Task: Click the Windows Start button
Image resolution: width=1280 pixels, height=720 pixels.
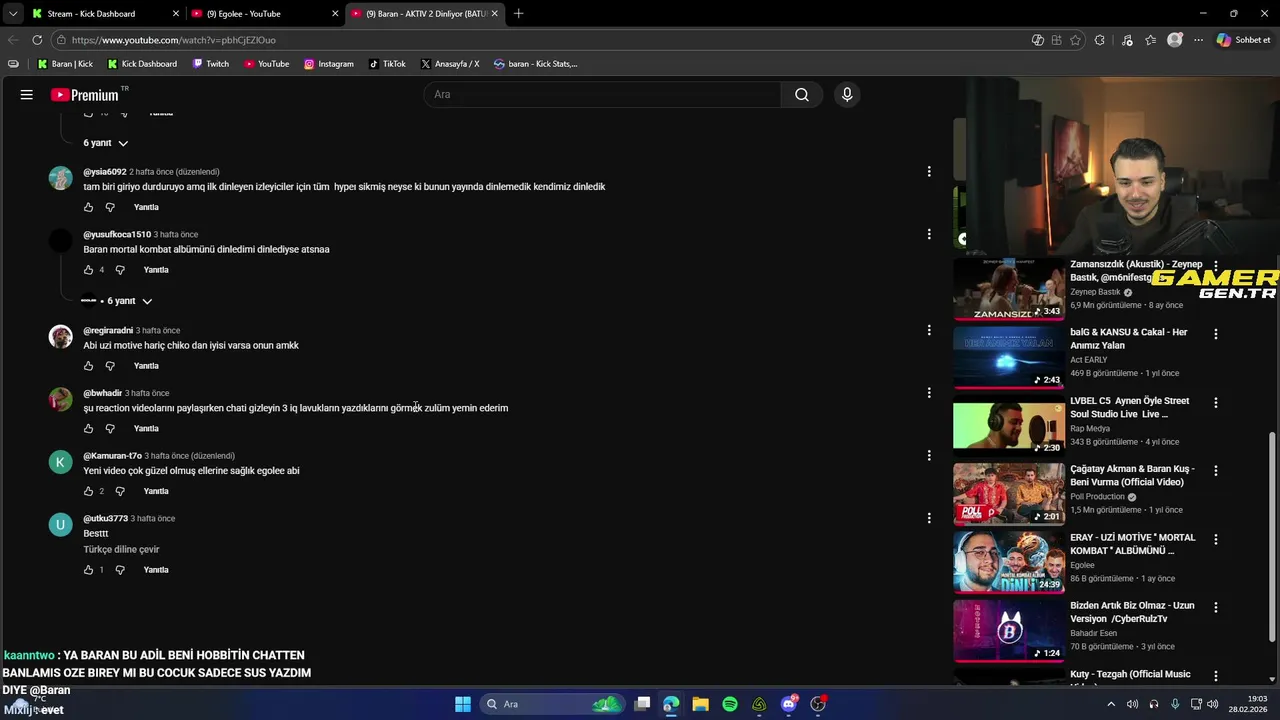Action: pos(463,704)
